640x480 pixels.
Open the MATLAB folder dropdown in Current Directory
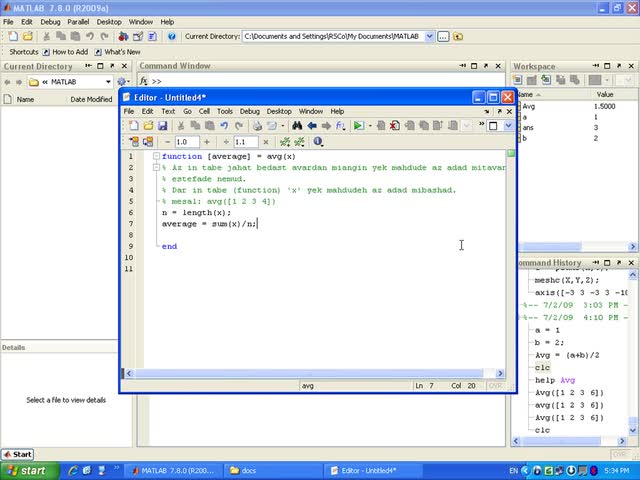108,82
